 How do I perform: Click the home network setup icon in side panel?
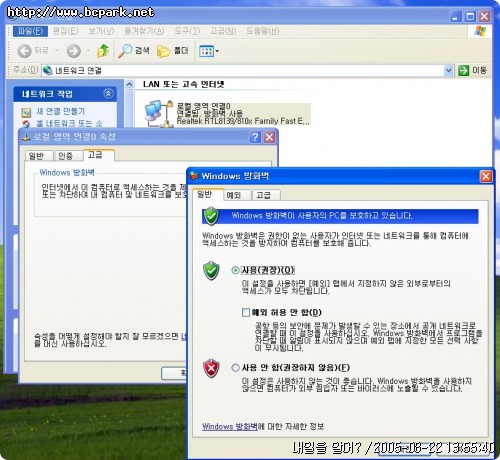pos(26,124)
